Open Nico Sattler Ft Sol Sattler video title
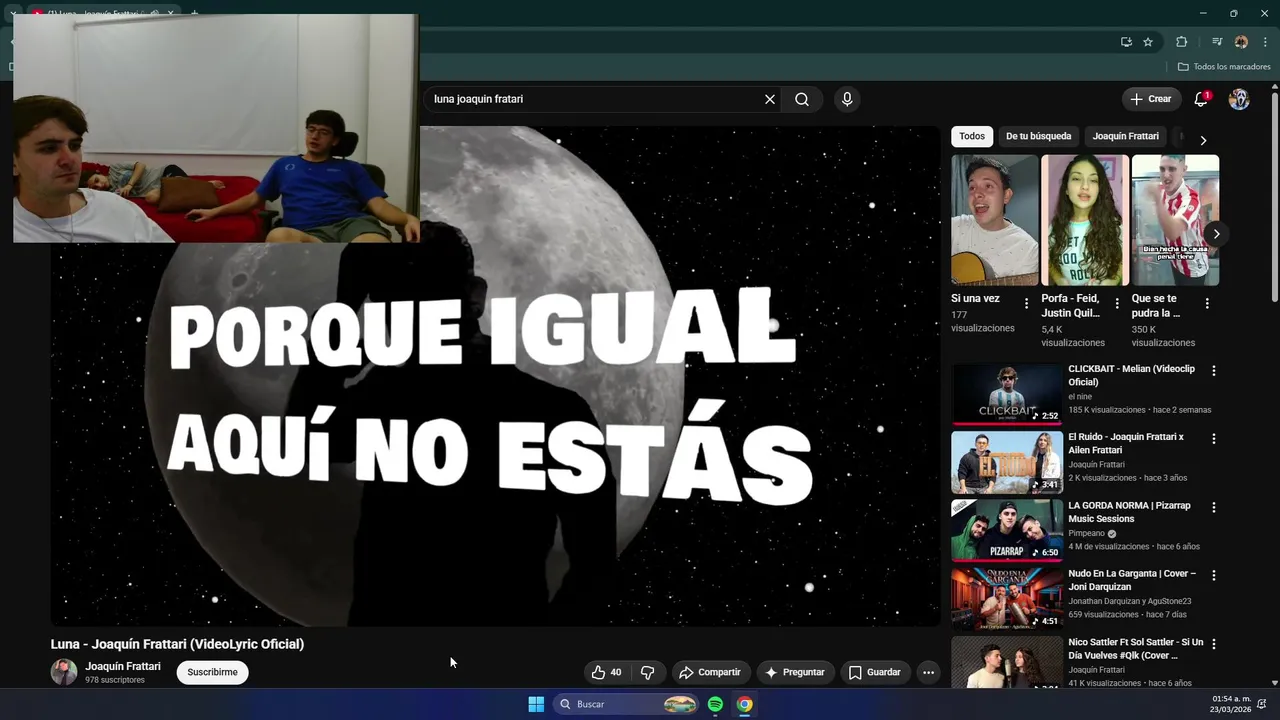 pyautogui.click(x=1135, y=648)
